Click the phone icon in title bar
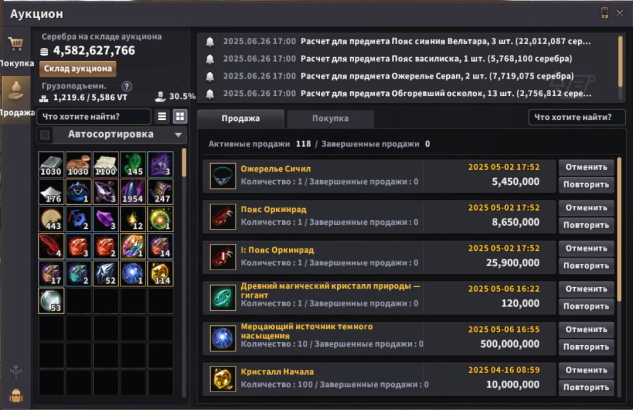The width and height of the screenshot is (633, 410). point(604,13)
